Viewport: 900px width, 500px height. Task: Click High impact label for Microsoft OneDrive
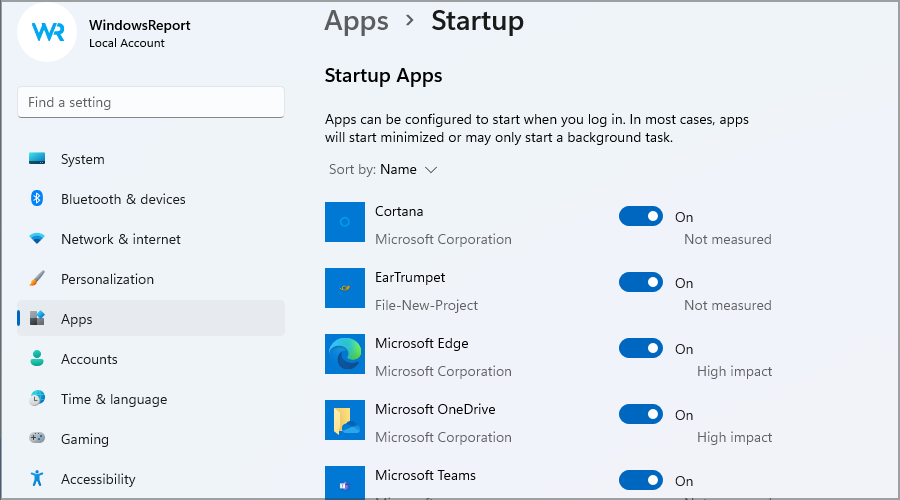pyautogui.click(x=734, y=437)
